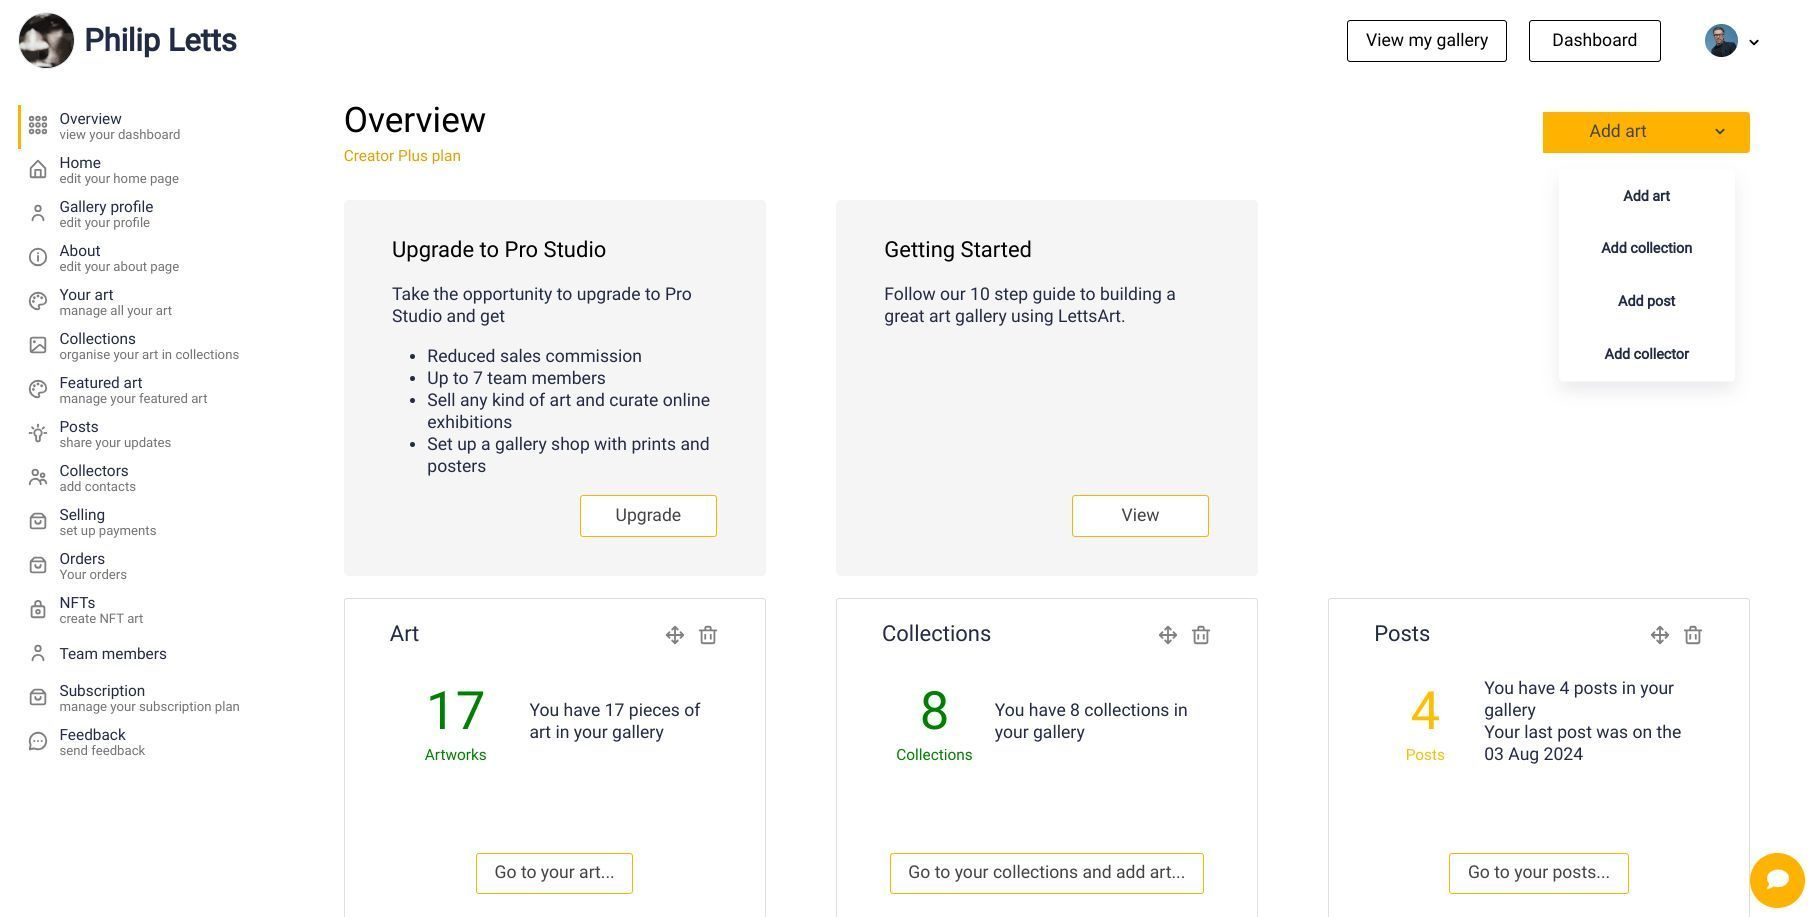
Task: Click the delete icon on the Posts card
Action: click(1693, 635)
